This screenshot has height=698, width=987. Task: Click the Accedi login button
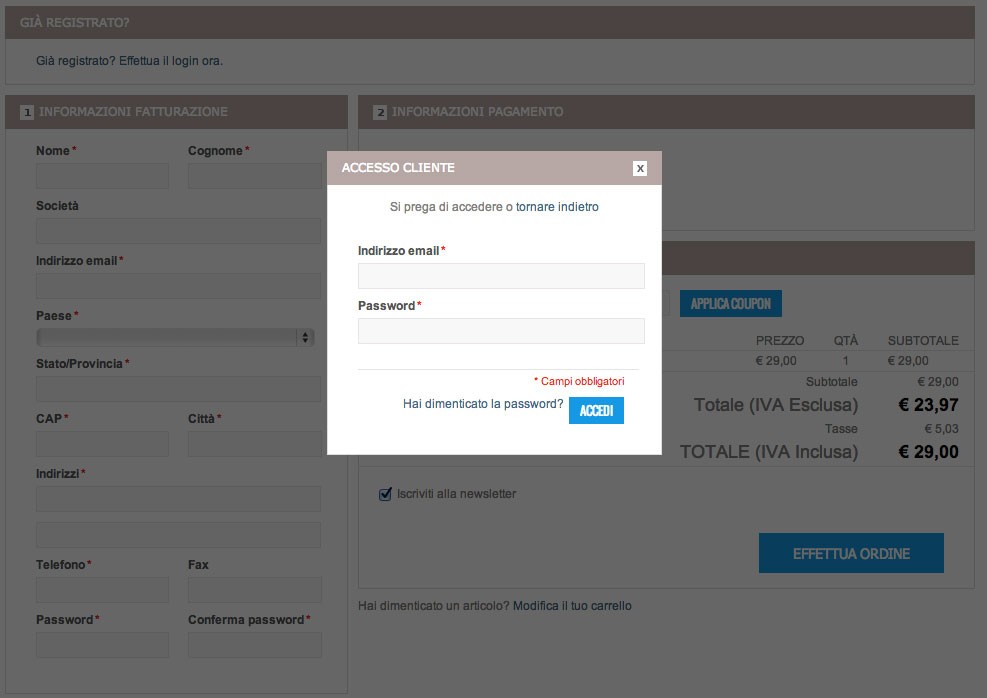click(596, 410)
